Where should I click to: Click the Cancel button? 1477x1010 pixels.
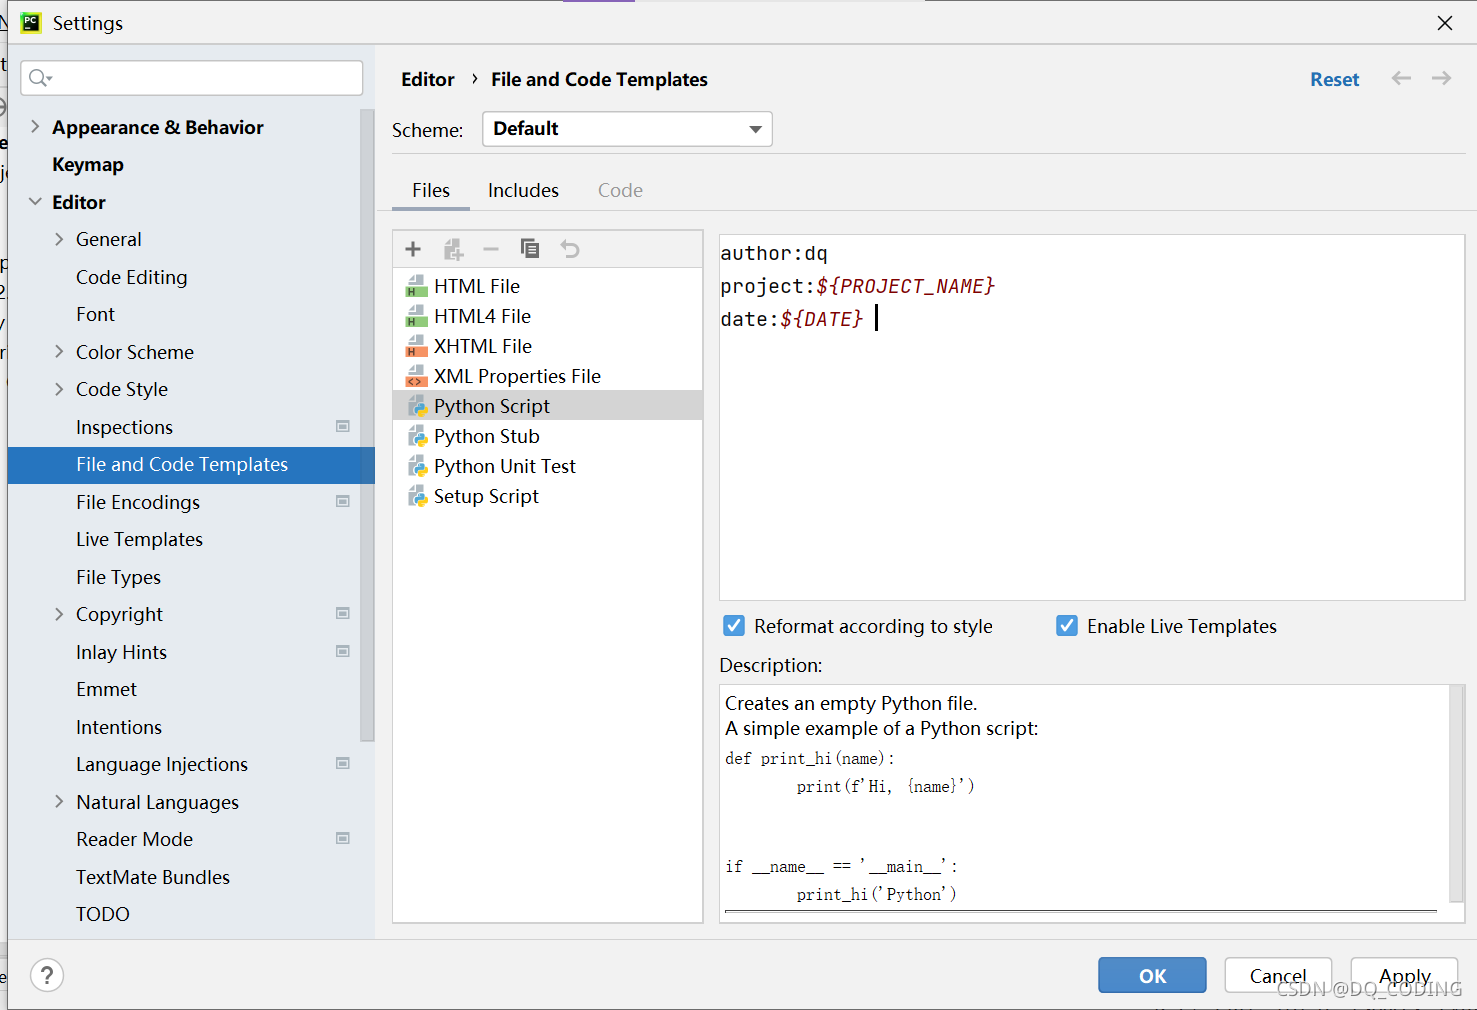pos(1278,975)
